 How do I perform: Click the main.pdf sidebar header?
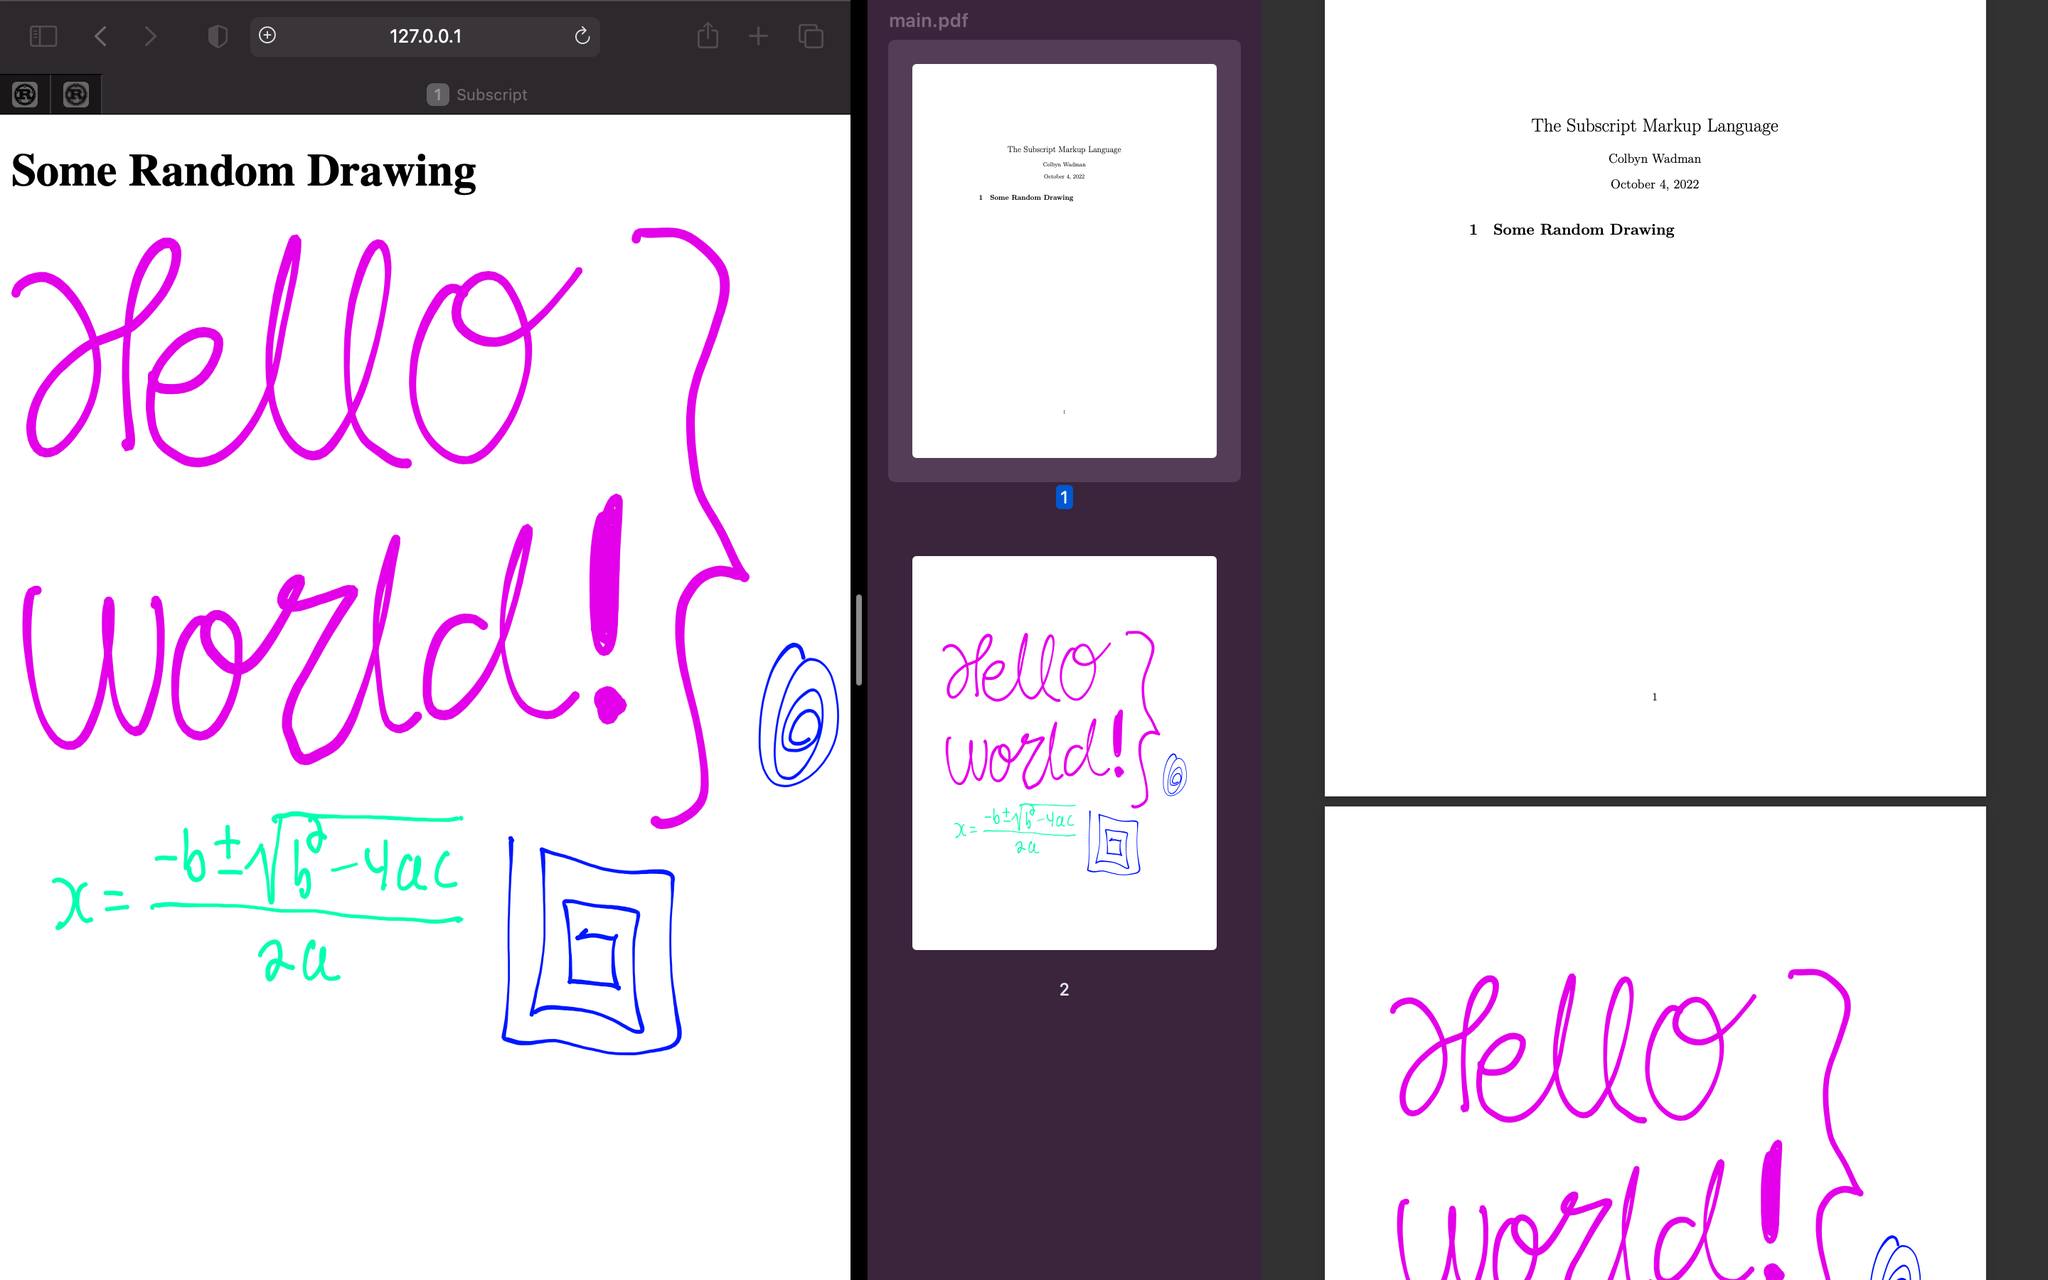pyautogui.click(x=928, y=20)
